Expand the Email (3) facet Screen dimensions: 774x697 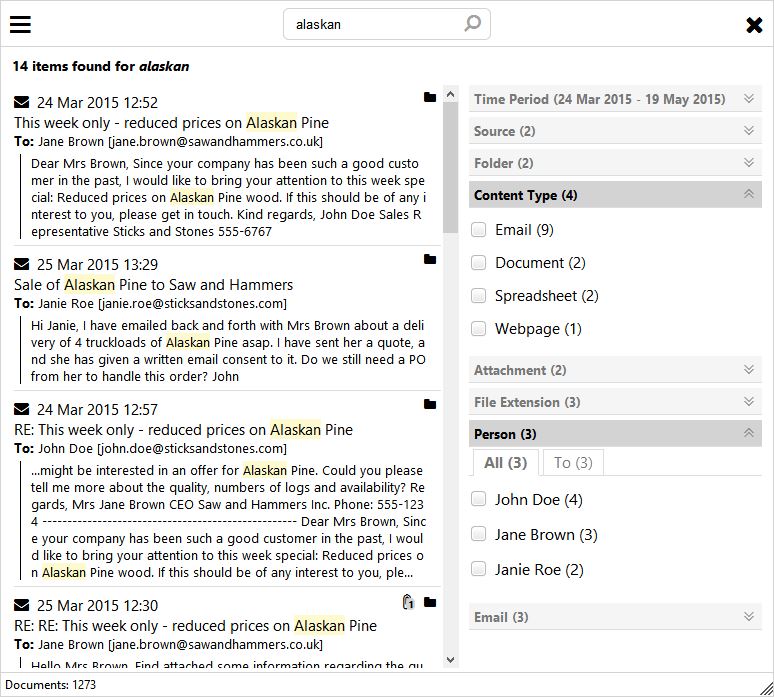pyautogui.click(x=615, y=617)
